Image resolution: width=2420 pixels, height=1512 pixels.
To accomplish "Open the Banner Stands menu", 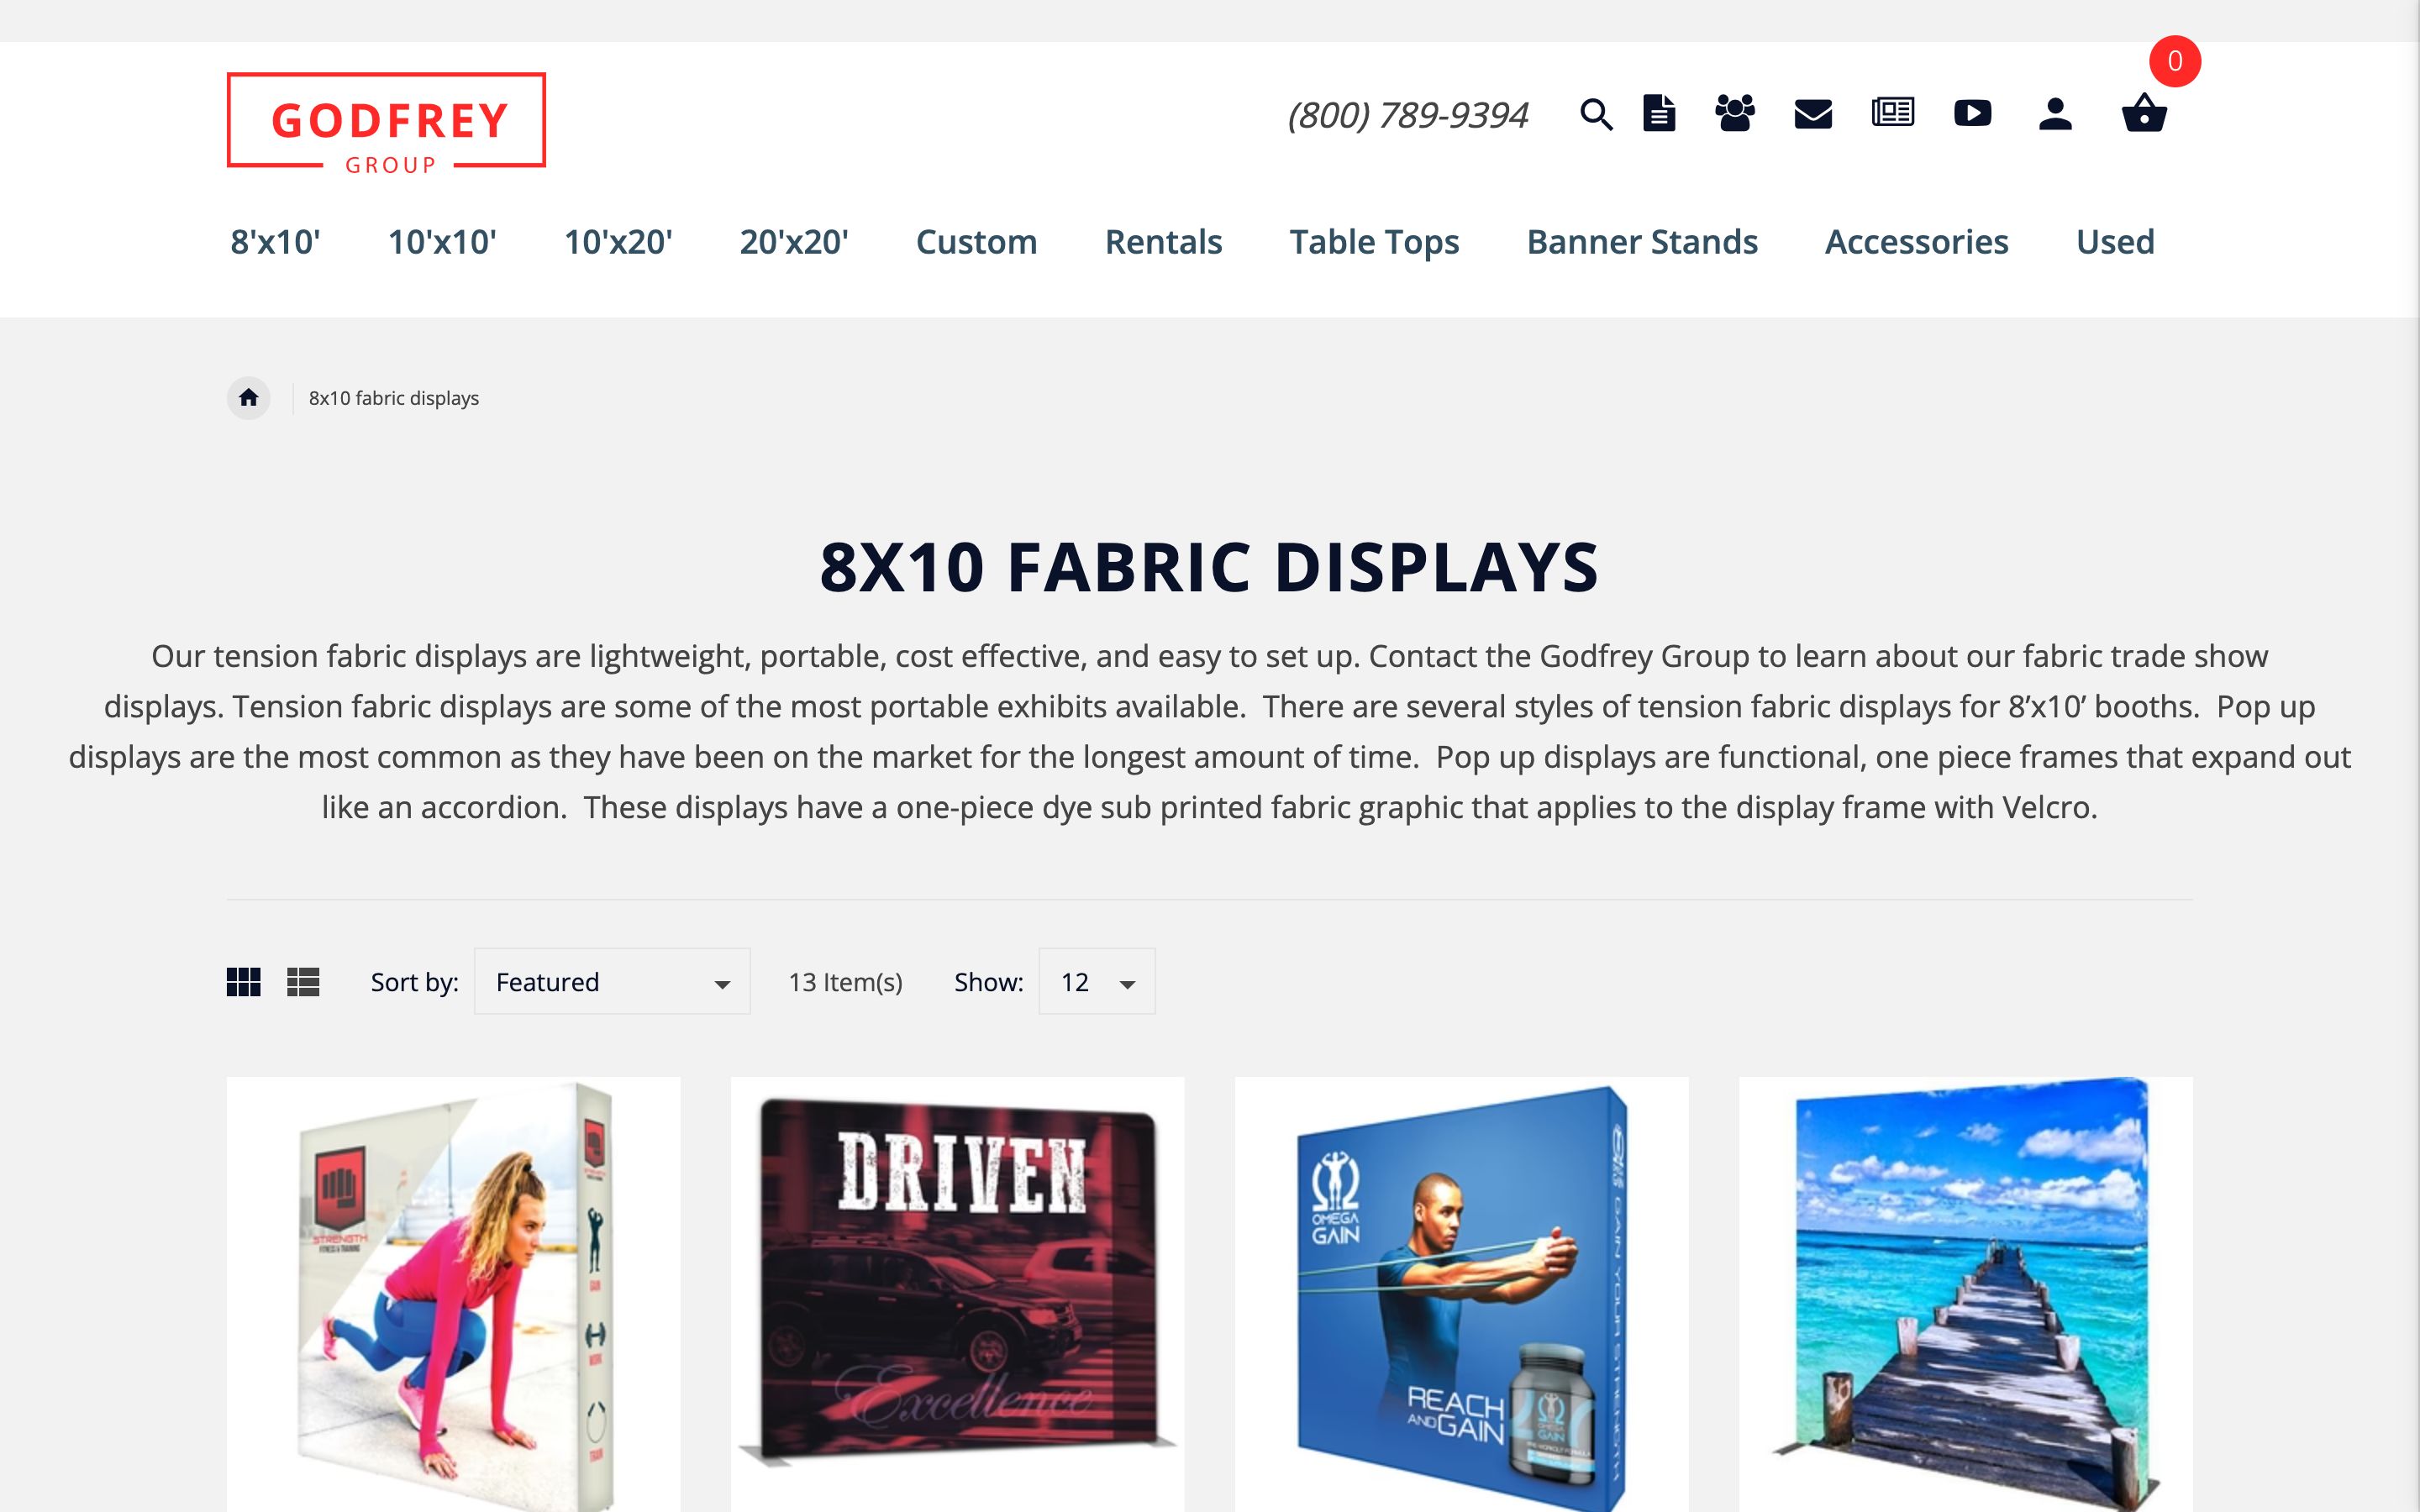I will click(1641, 242).
